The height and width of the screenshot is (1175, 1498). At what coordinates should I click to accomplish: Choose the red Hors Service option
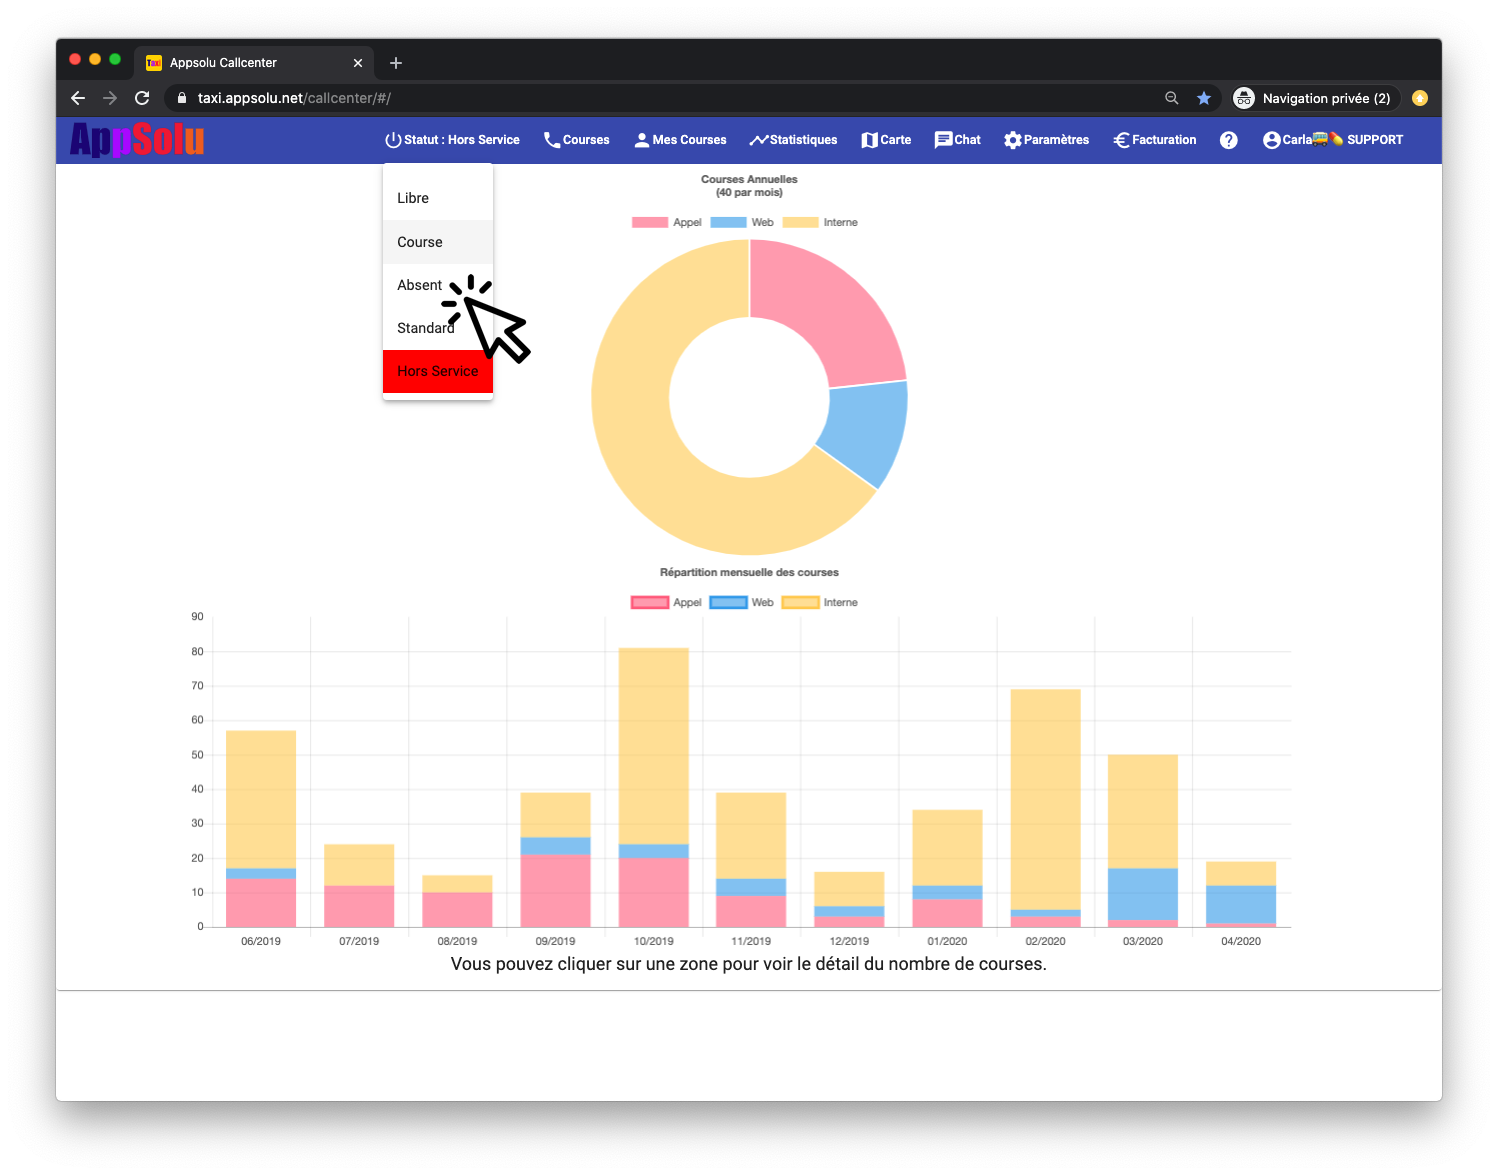click(x=438, y=371)
